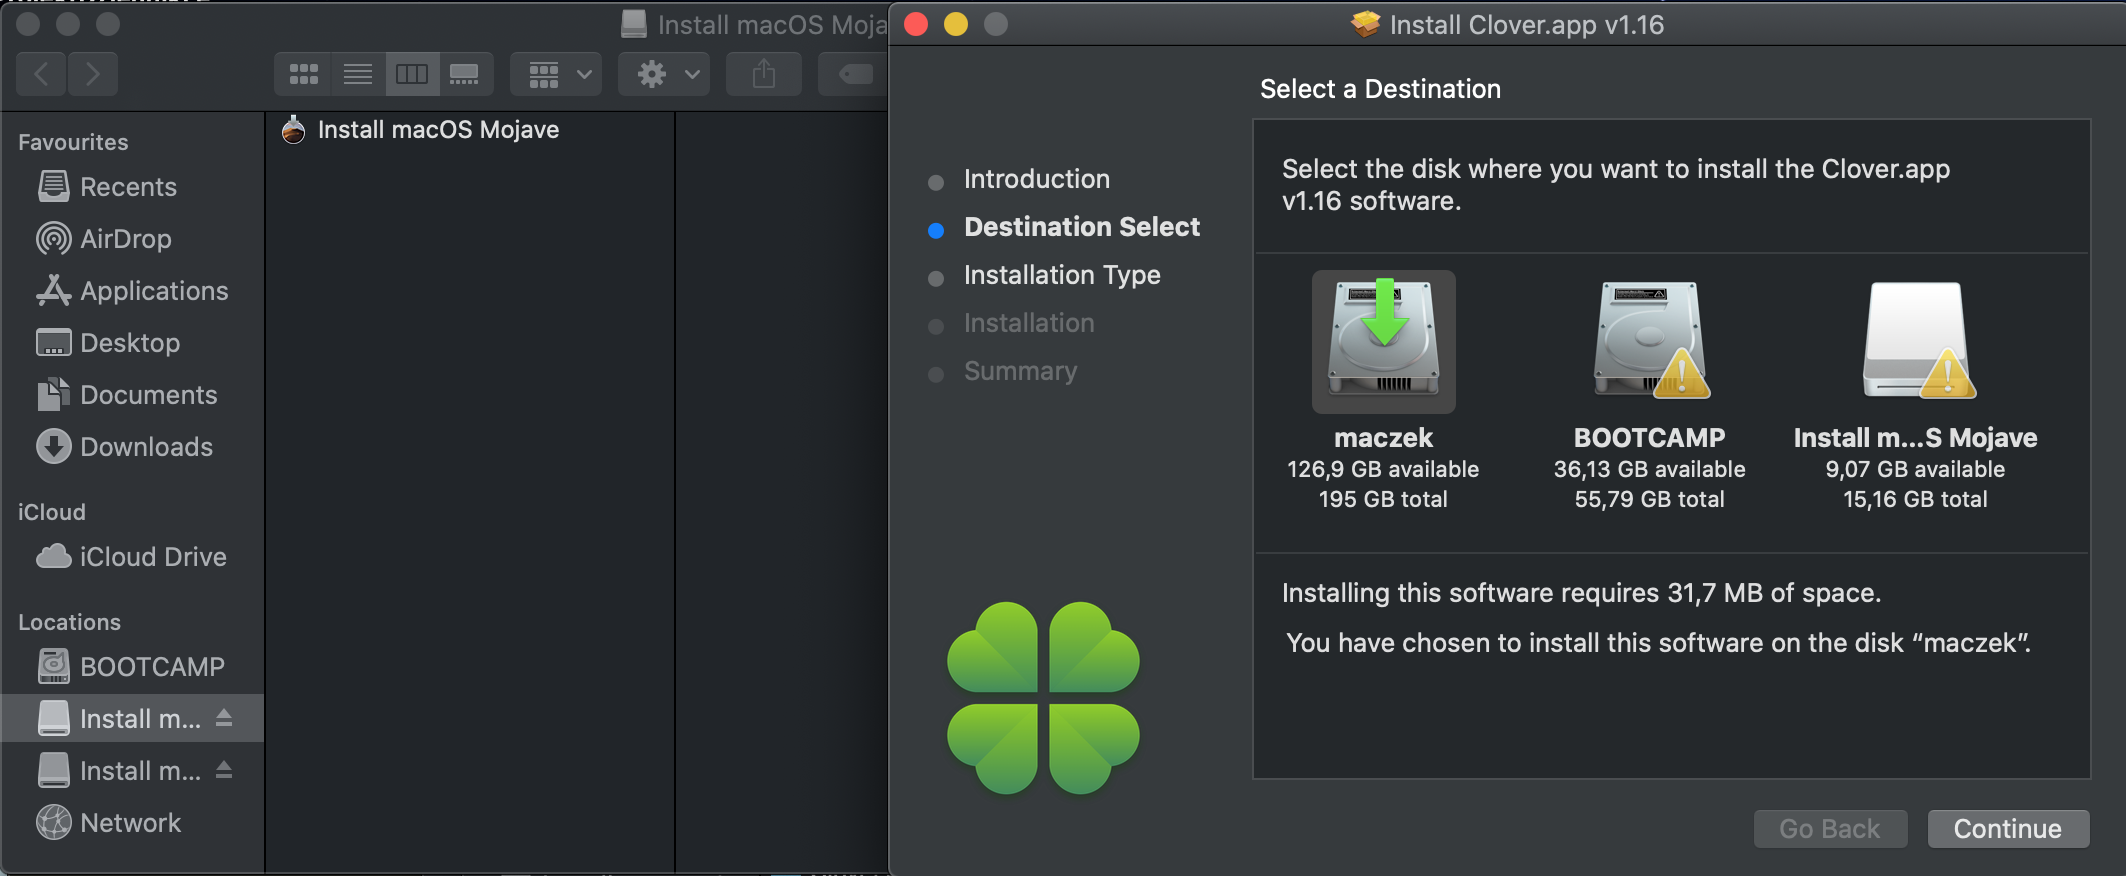Switch Finder to gallery view
This screenshot has height=876, width=2126.
[x=465, y=74]
